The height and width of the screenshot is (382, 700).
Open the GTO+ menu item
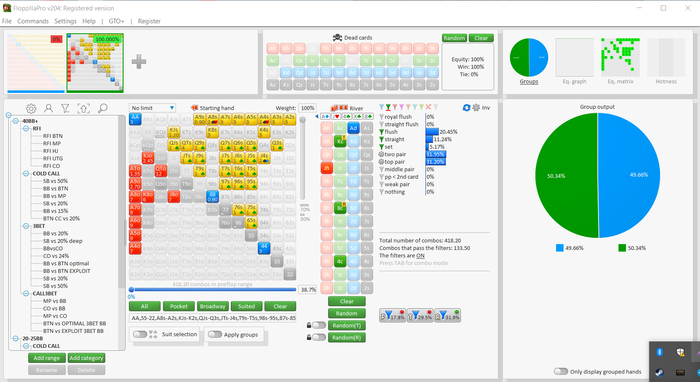[x=116, y=21]
